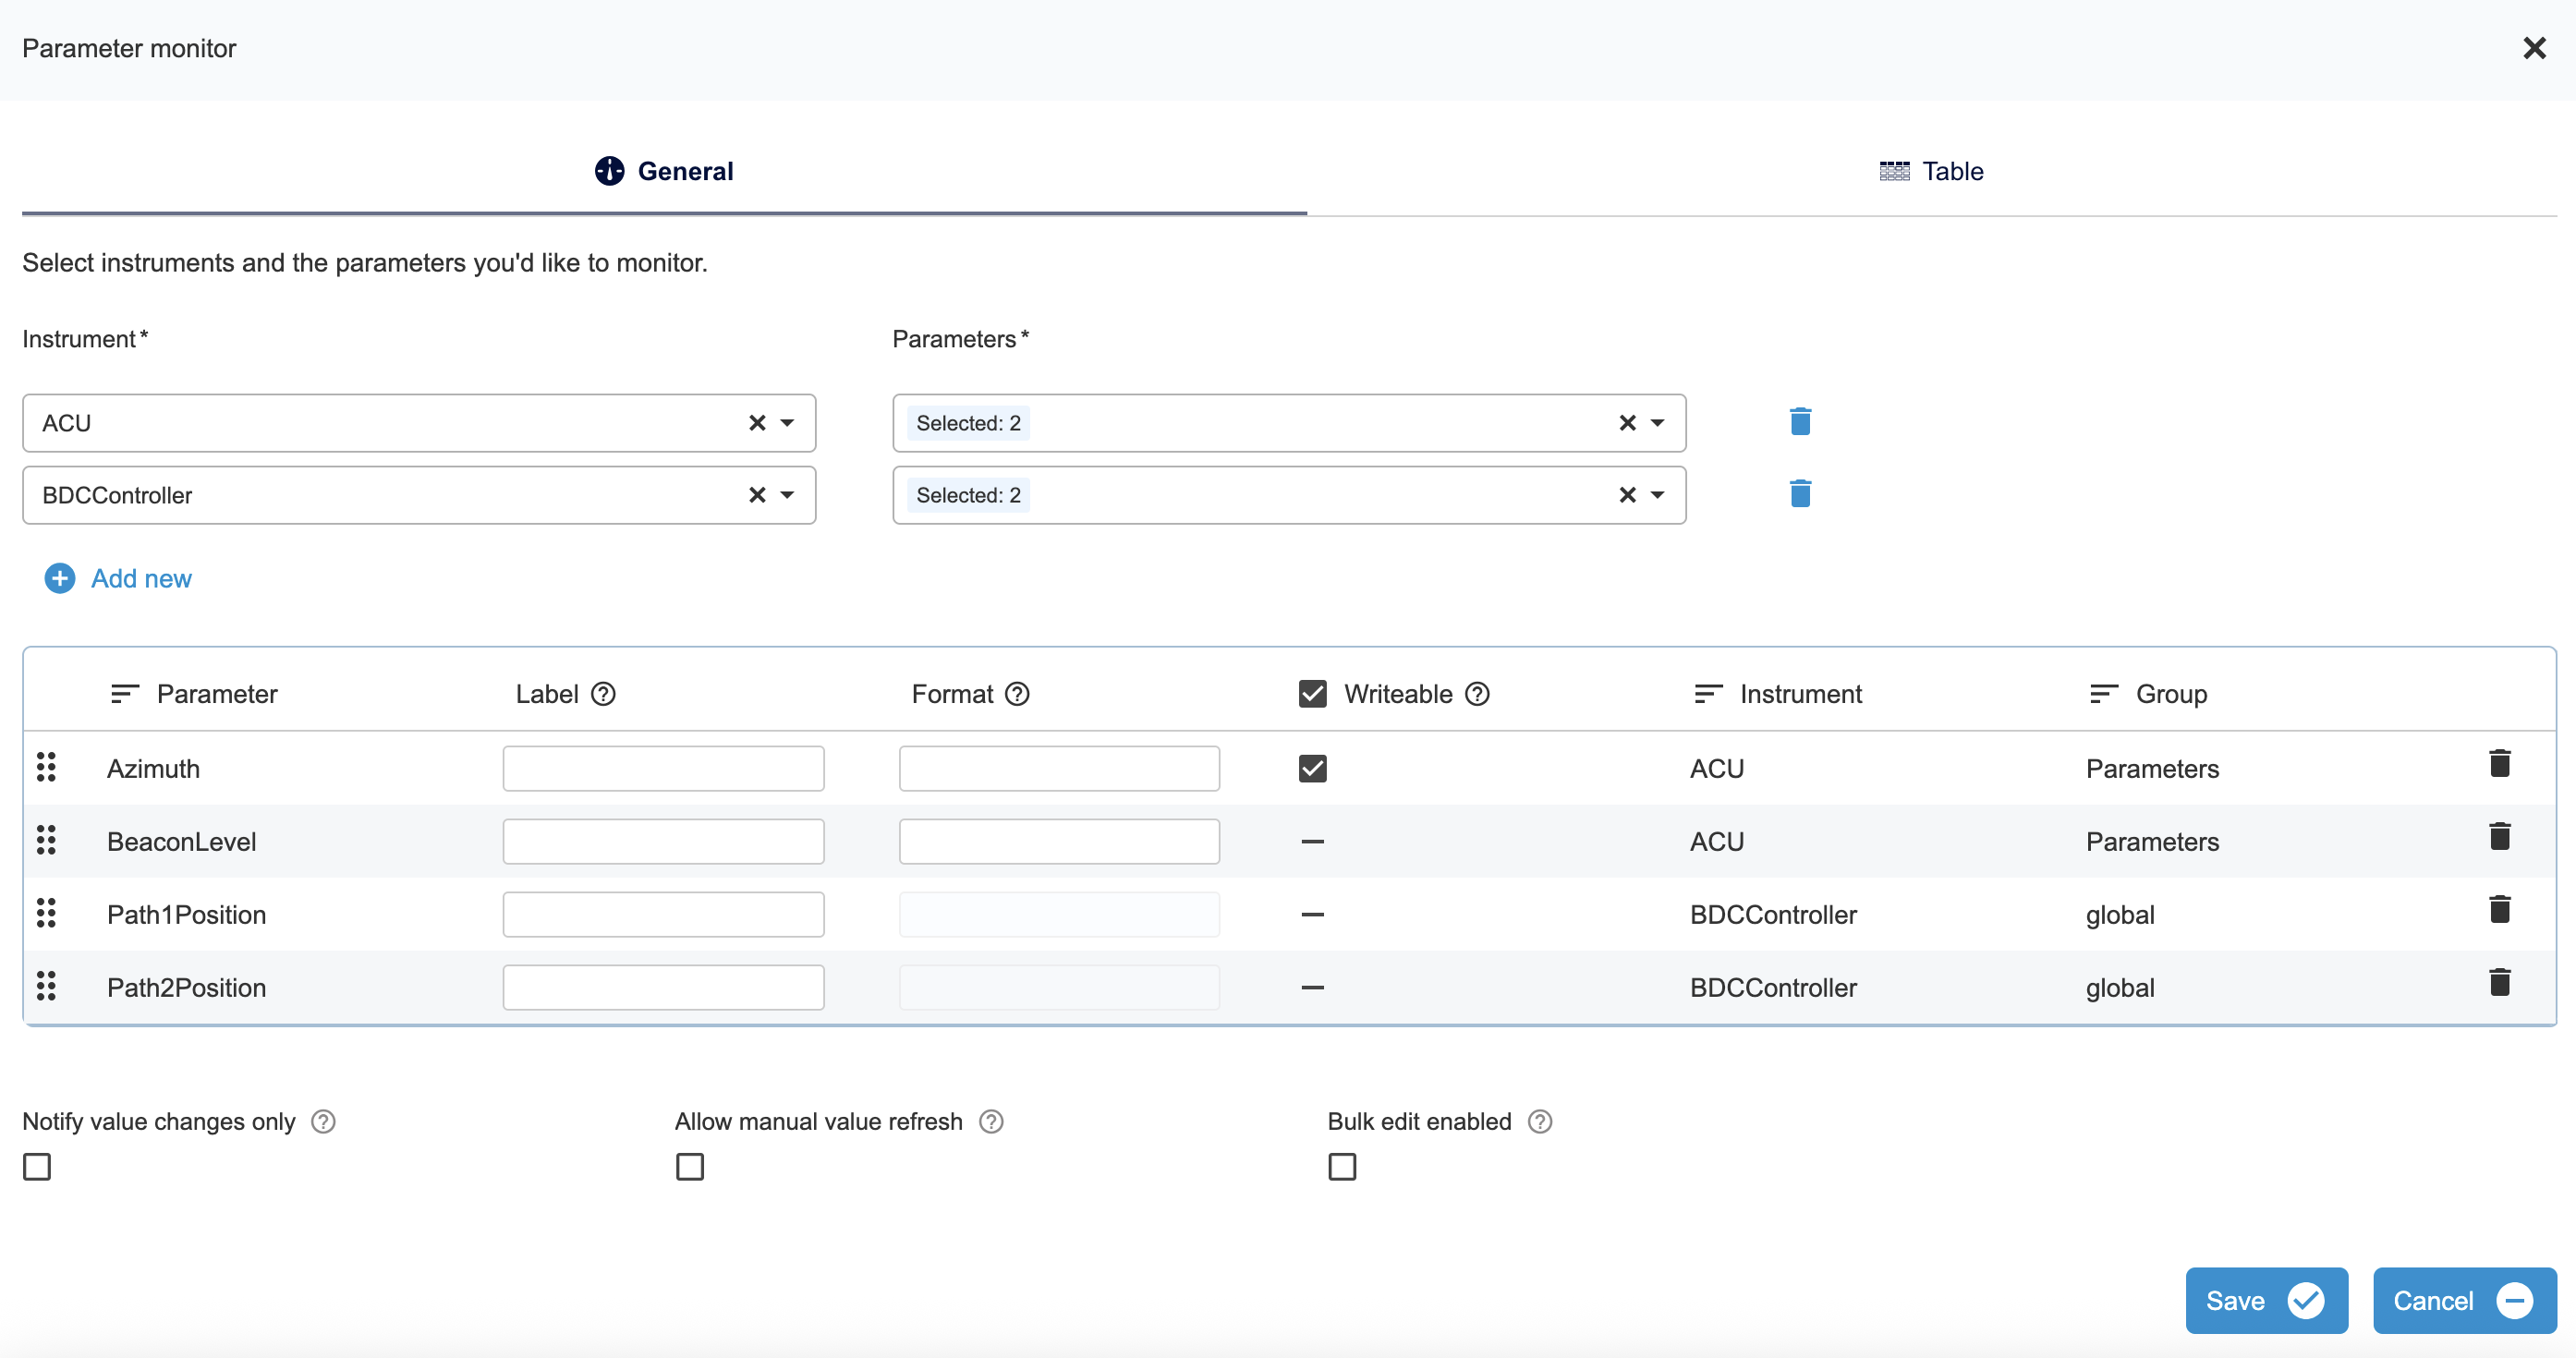Open the ACU instrument dropdown

[x=789, y=422]
